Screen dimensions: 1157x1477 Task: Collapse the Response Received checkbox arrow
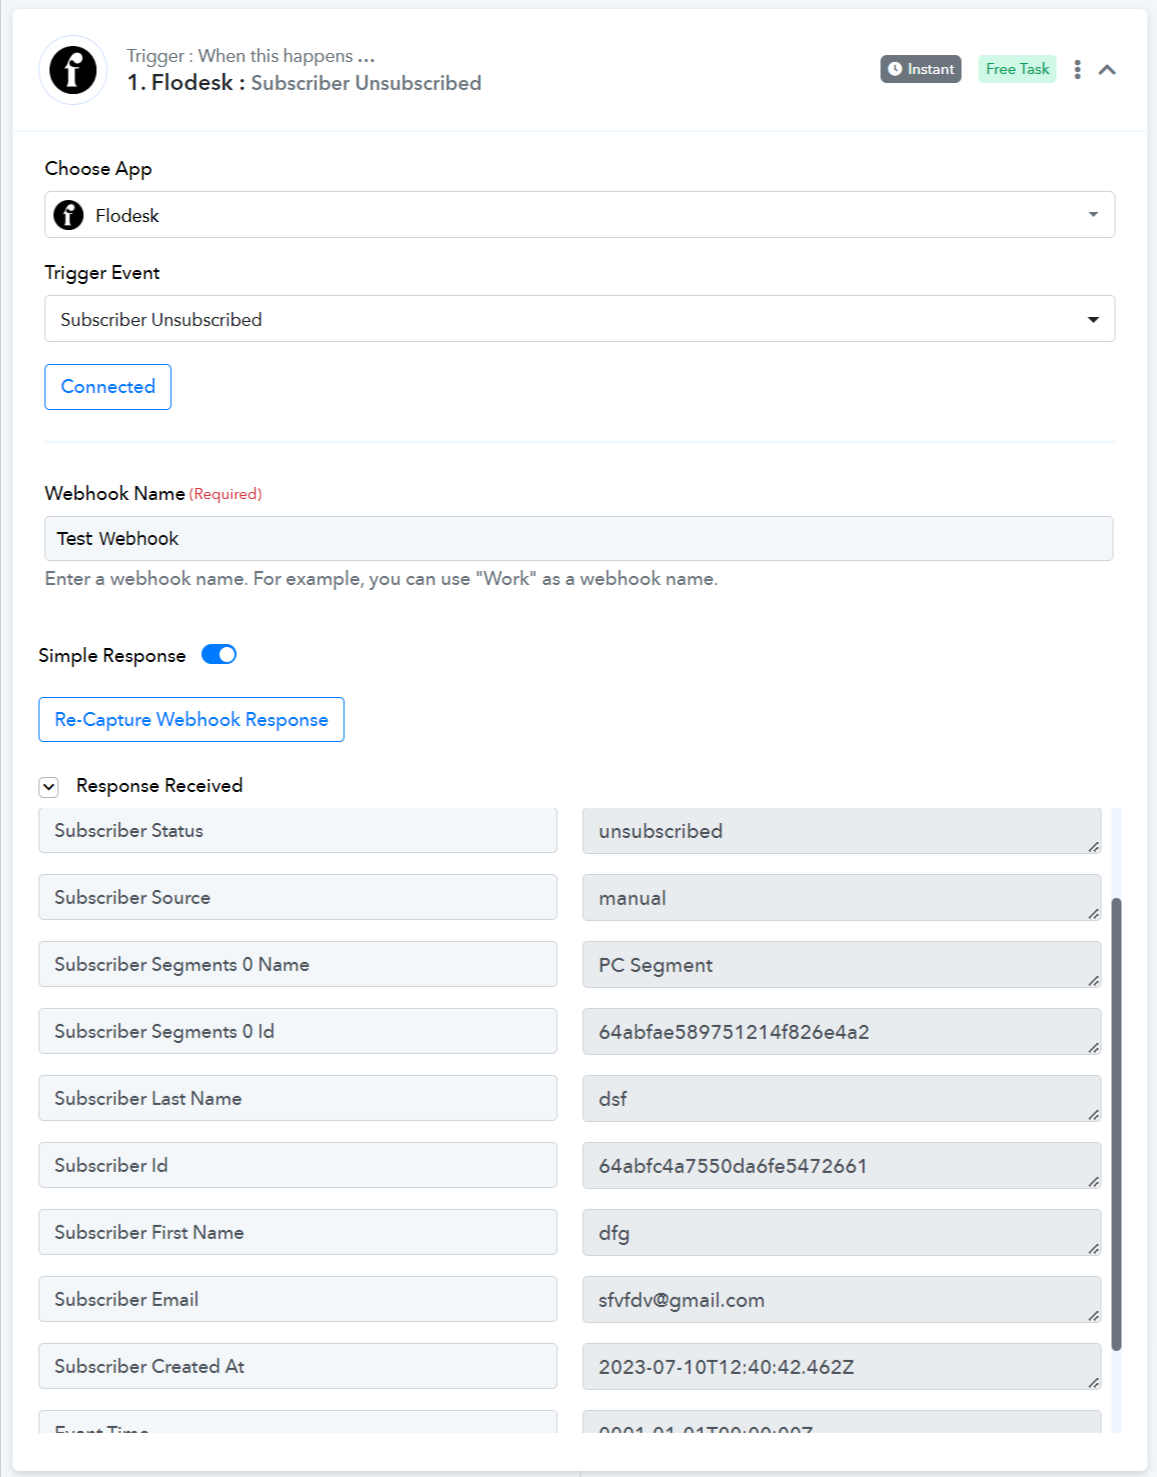(49, 787)
